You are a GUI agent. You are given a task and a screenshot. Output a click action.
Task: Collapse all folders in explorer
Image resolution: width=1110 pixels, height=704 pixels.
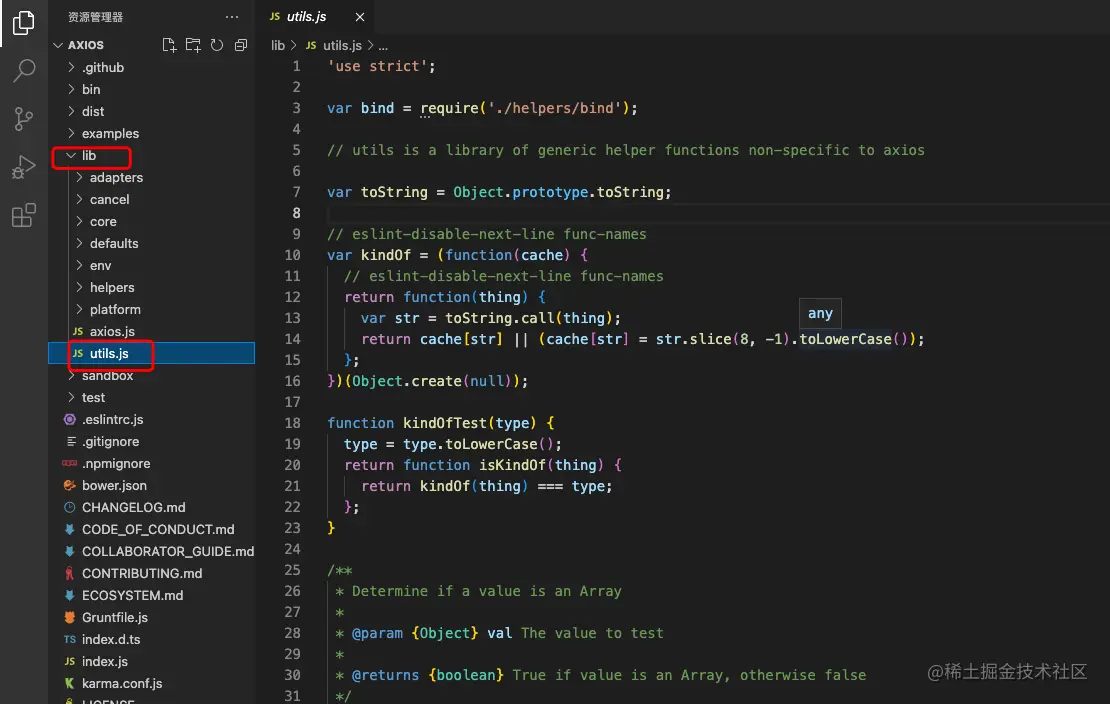241,45
